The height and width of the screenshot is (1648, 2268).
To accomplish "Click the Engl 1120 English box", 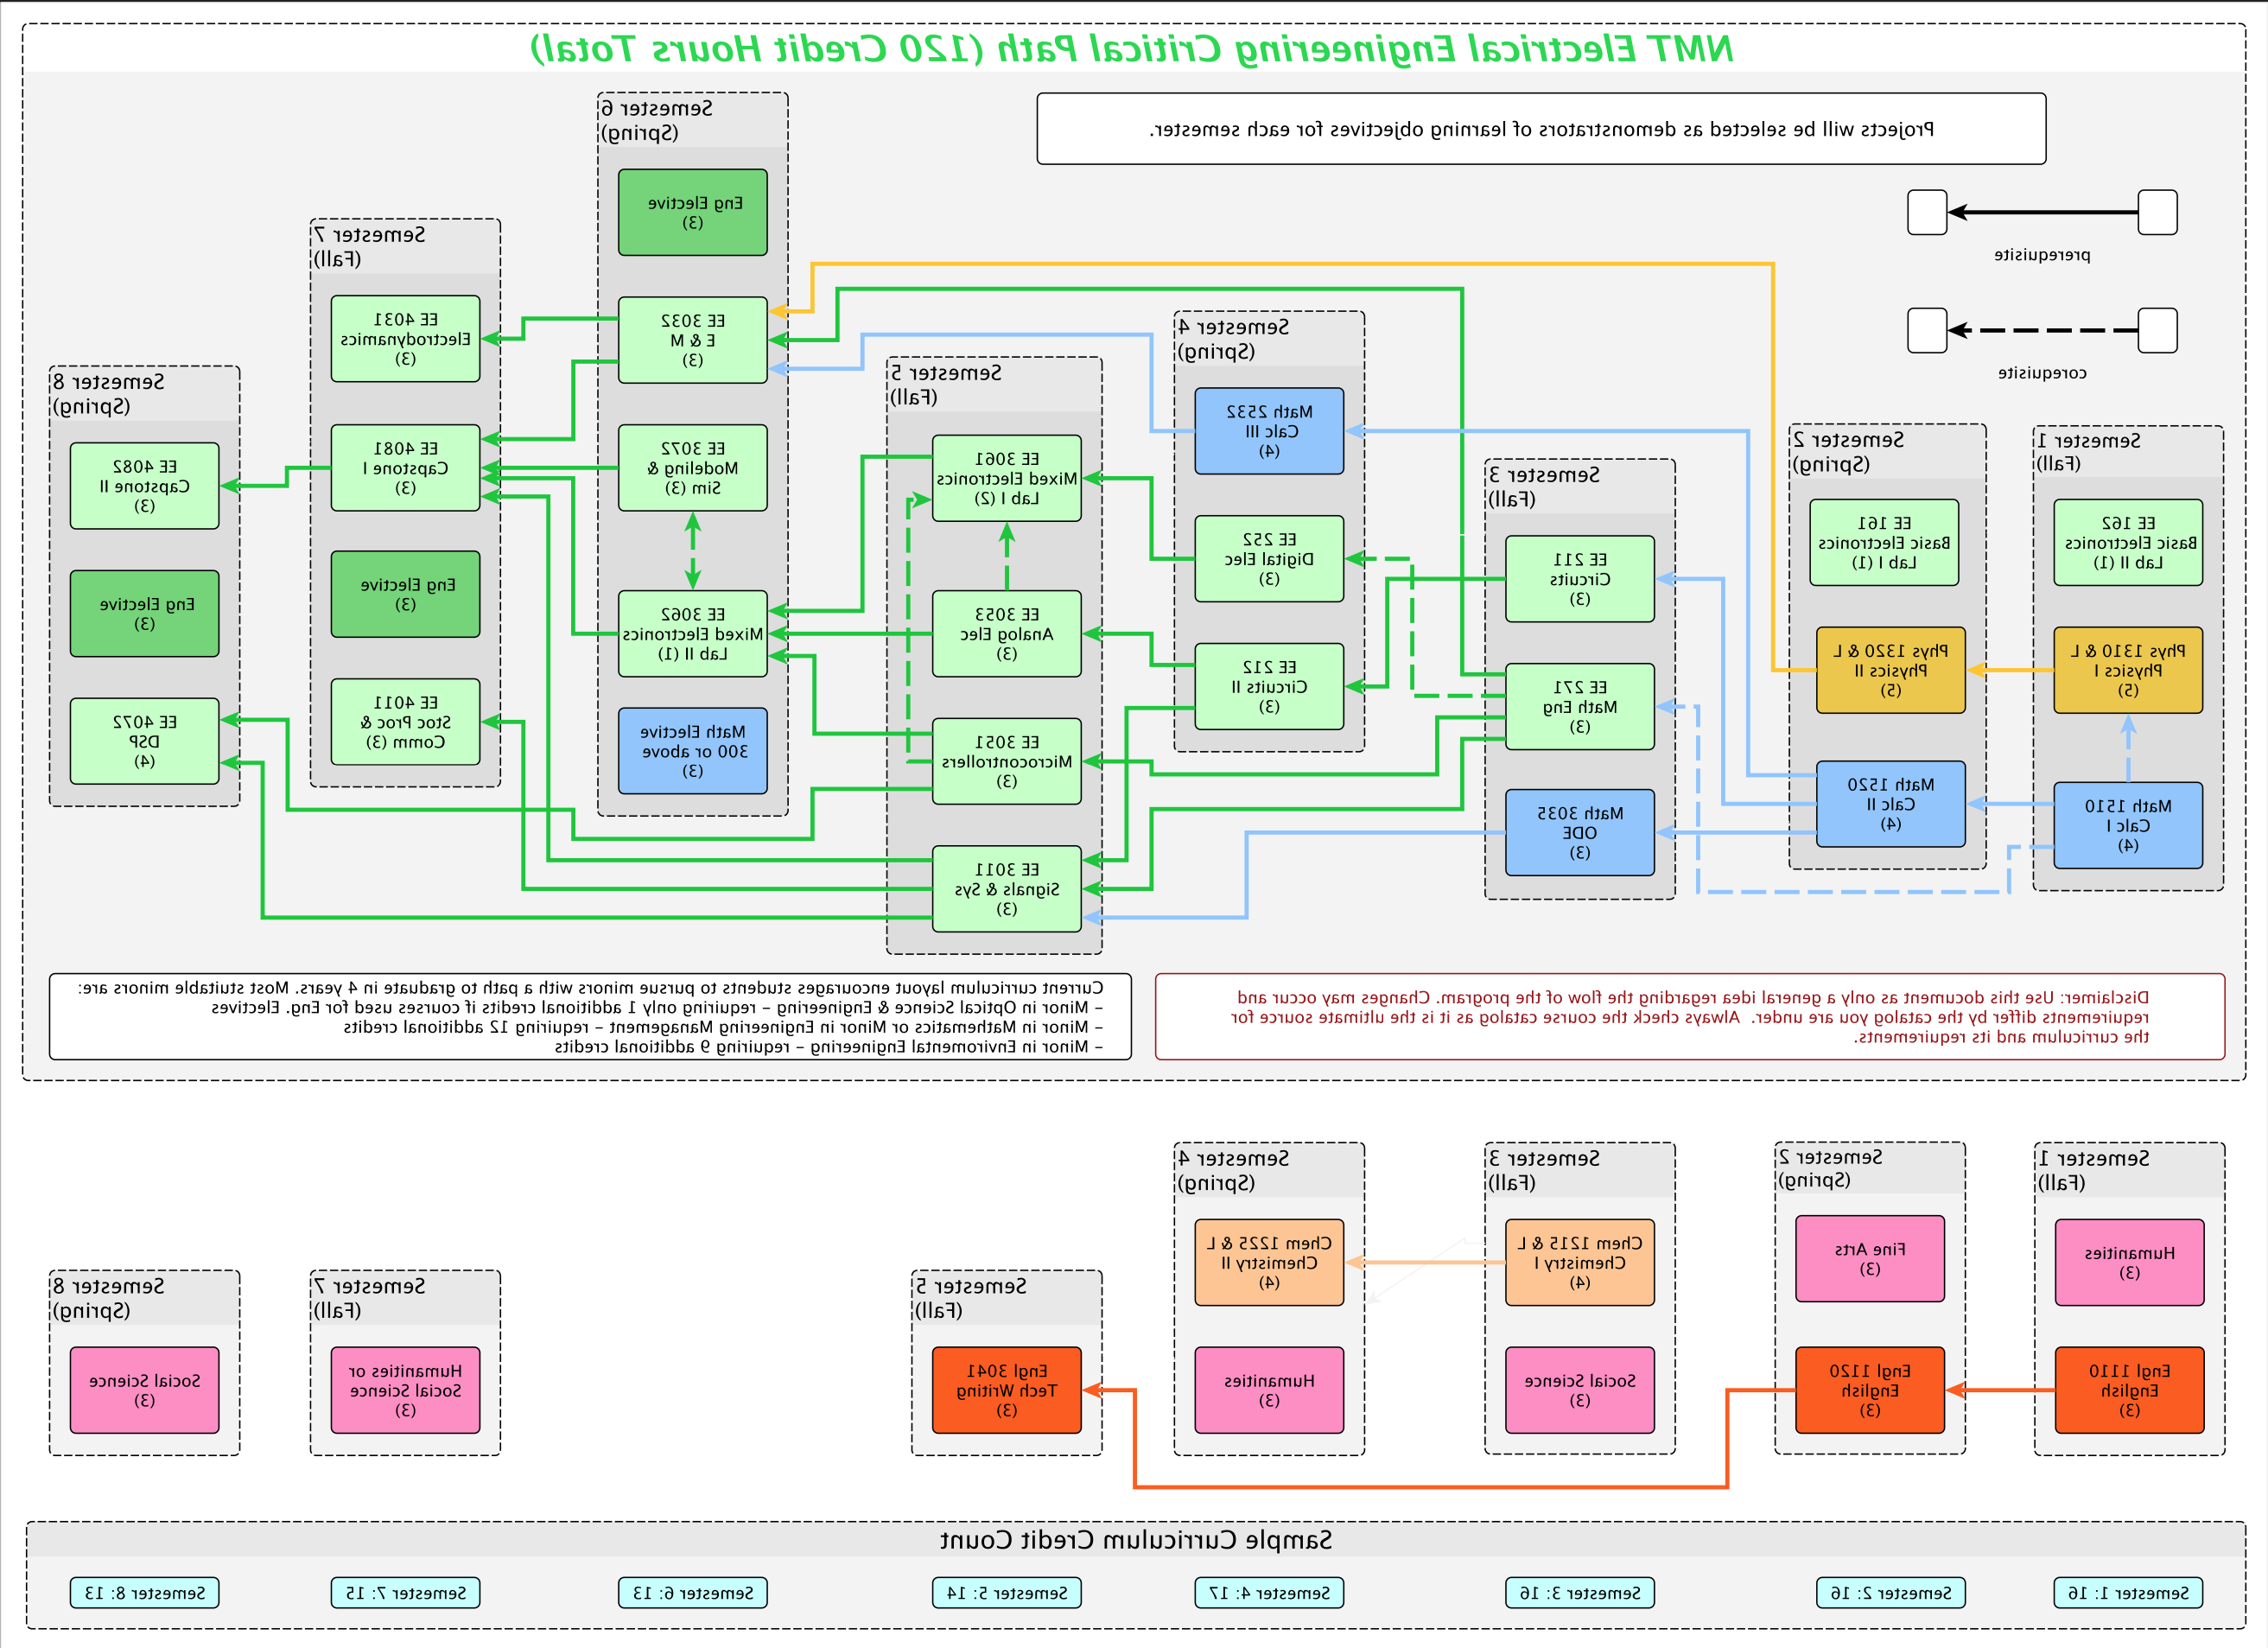I will [1870, 1390].
